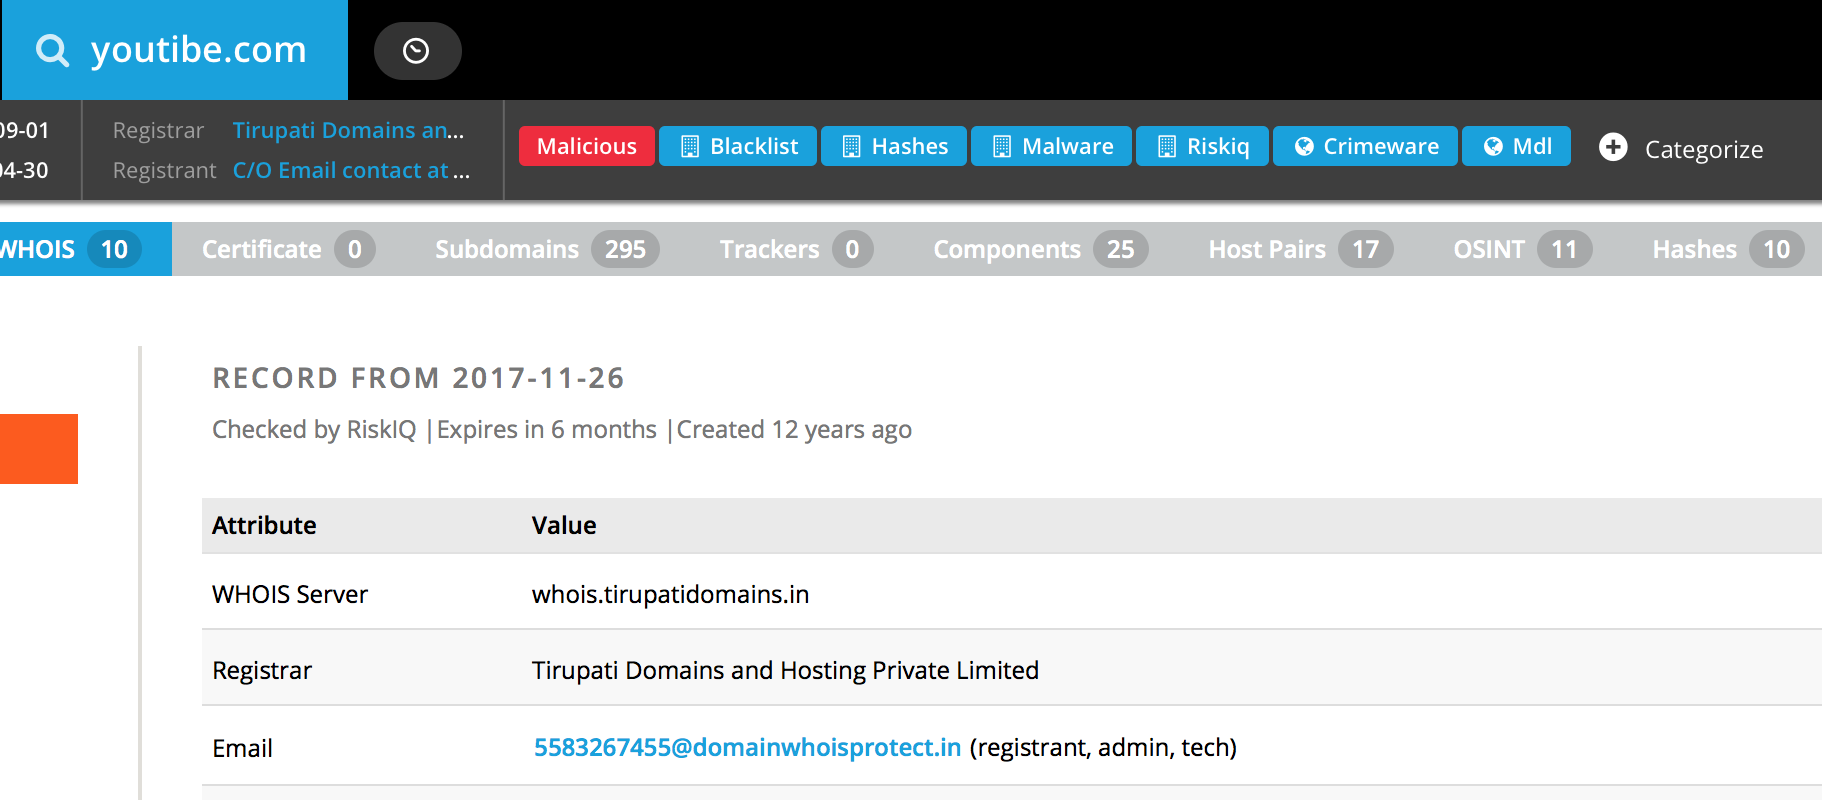
Task: Click the plus icon beside Categorize
Action: 1612,147
